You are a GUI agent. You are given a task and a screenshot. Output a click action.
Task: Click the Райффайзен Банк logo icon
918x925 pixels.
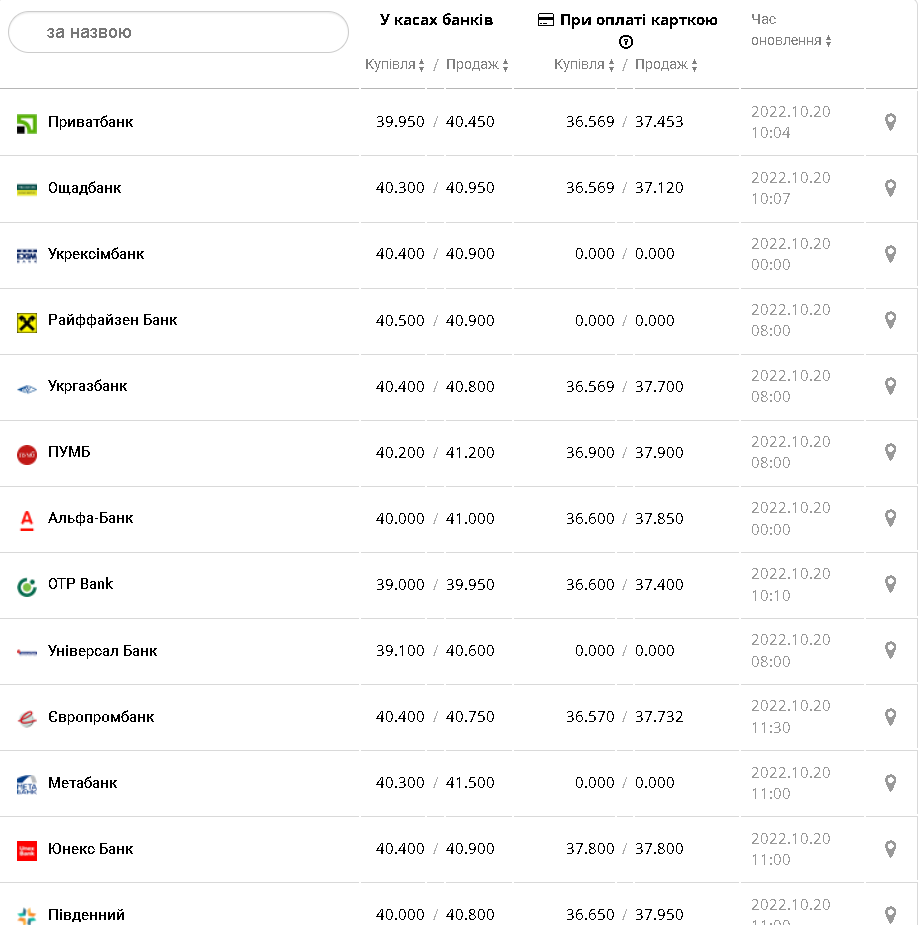click(x=27, y=322)
